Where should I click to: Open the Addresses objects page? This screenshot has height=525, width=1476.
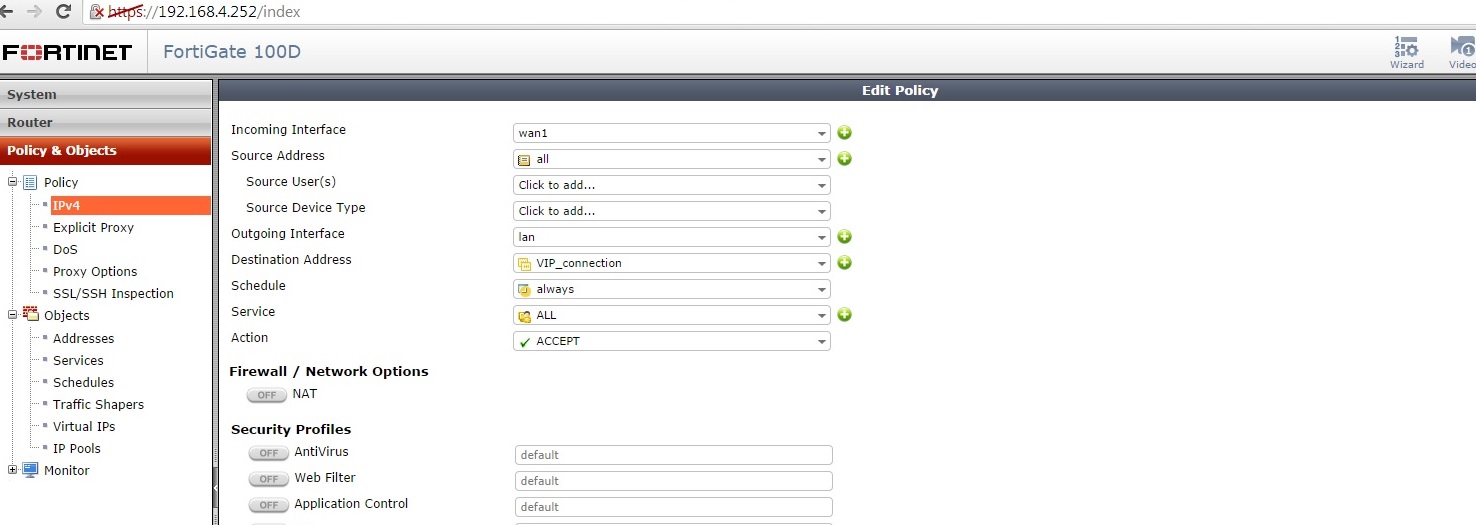83,338
